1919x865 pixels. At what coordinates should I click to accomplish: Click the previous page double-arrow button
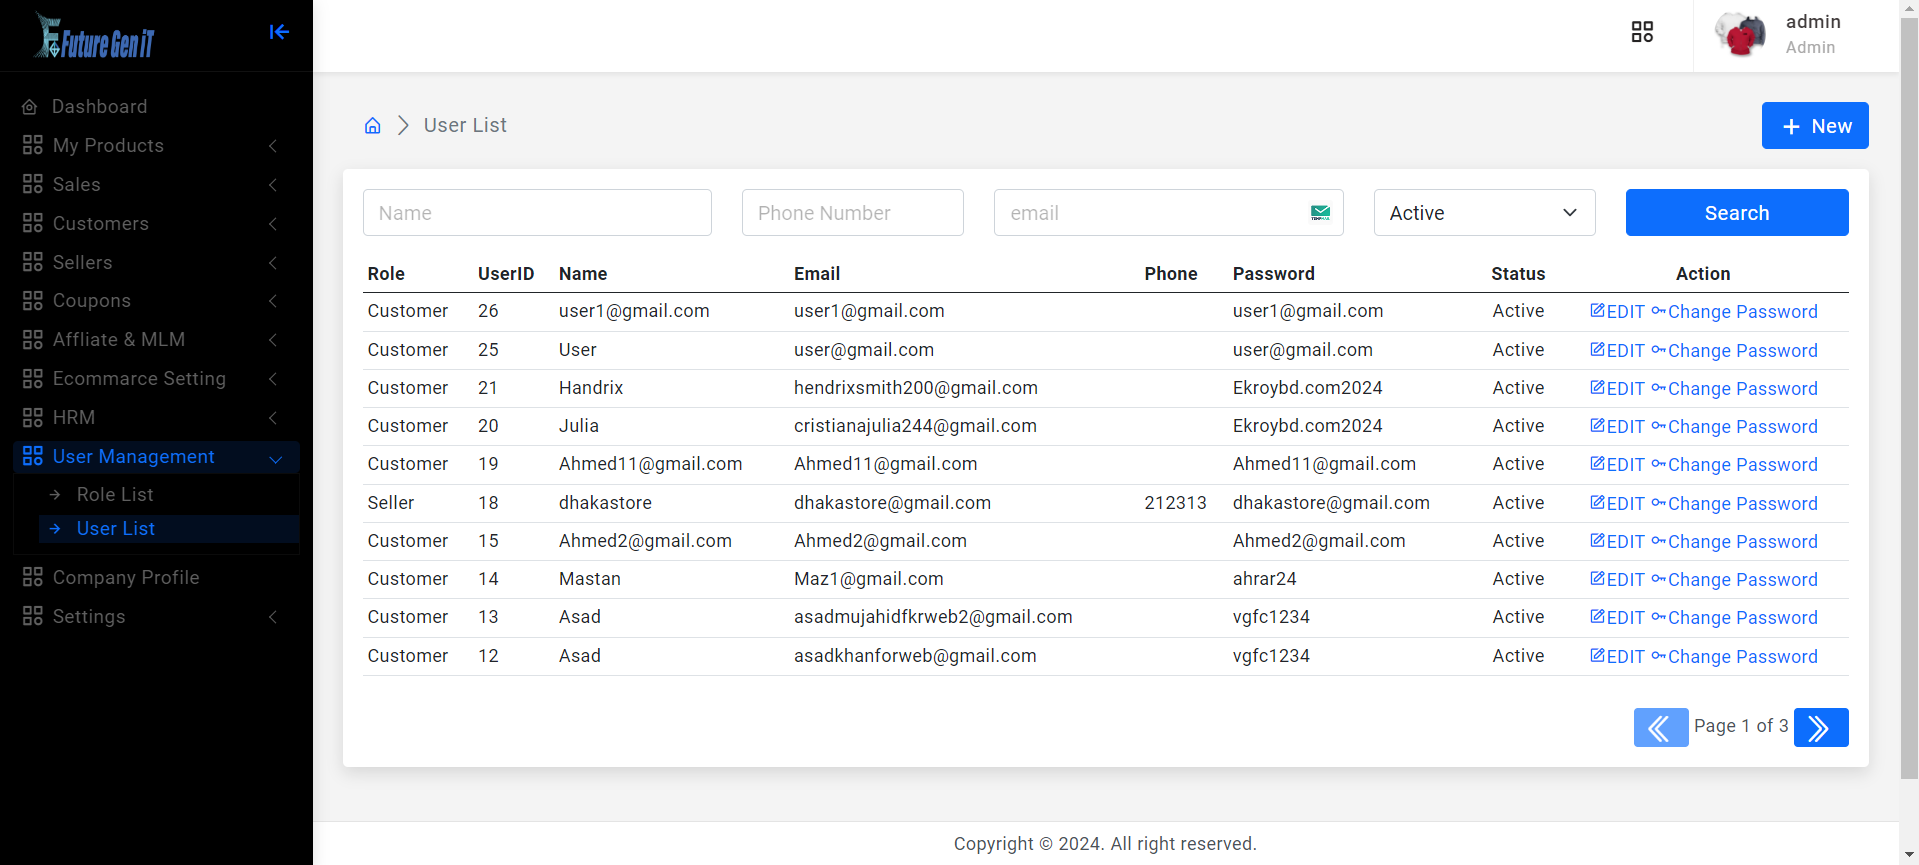coord(1660,727)
